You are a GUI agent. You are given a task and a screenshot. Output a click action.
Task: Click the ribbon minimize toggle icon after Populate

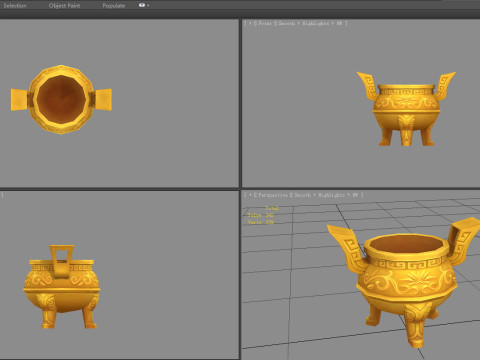(142, 5)
